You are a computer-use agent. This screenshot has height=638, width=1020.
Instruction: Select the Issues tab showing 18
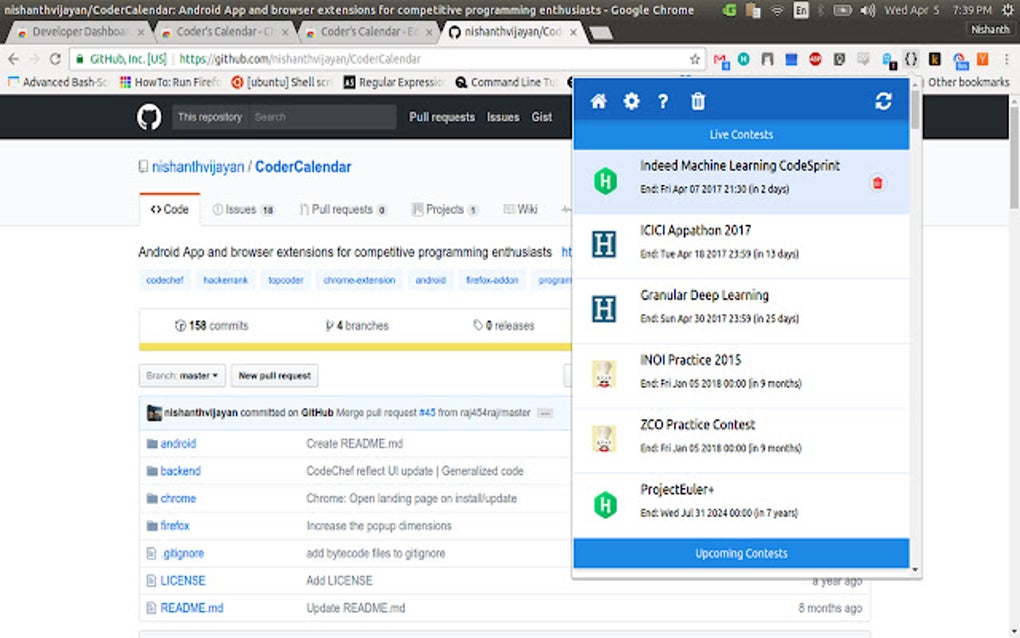tap(240, 209)
